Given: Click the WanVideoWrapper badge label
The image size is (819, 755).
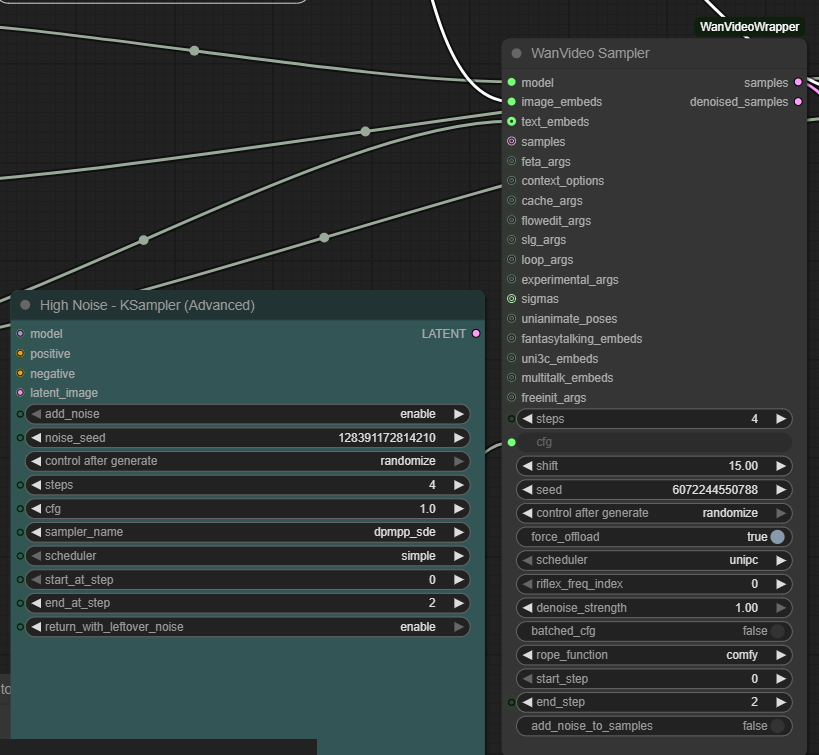Looking at the screenshot, I should pos(749,27).
